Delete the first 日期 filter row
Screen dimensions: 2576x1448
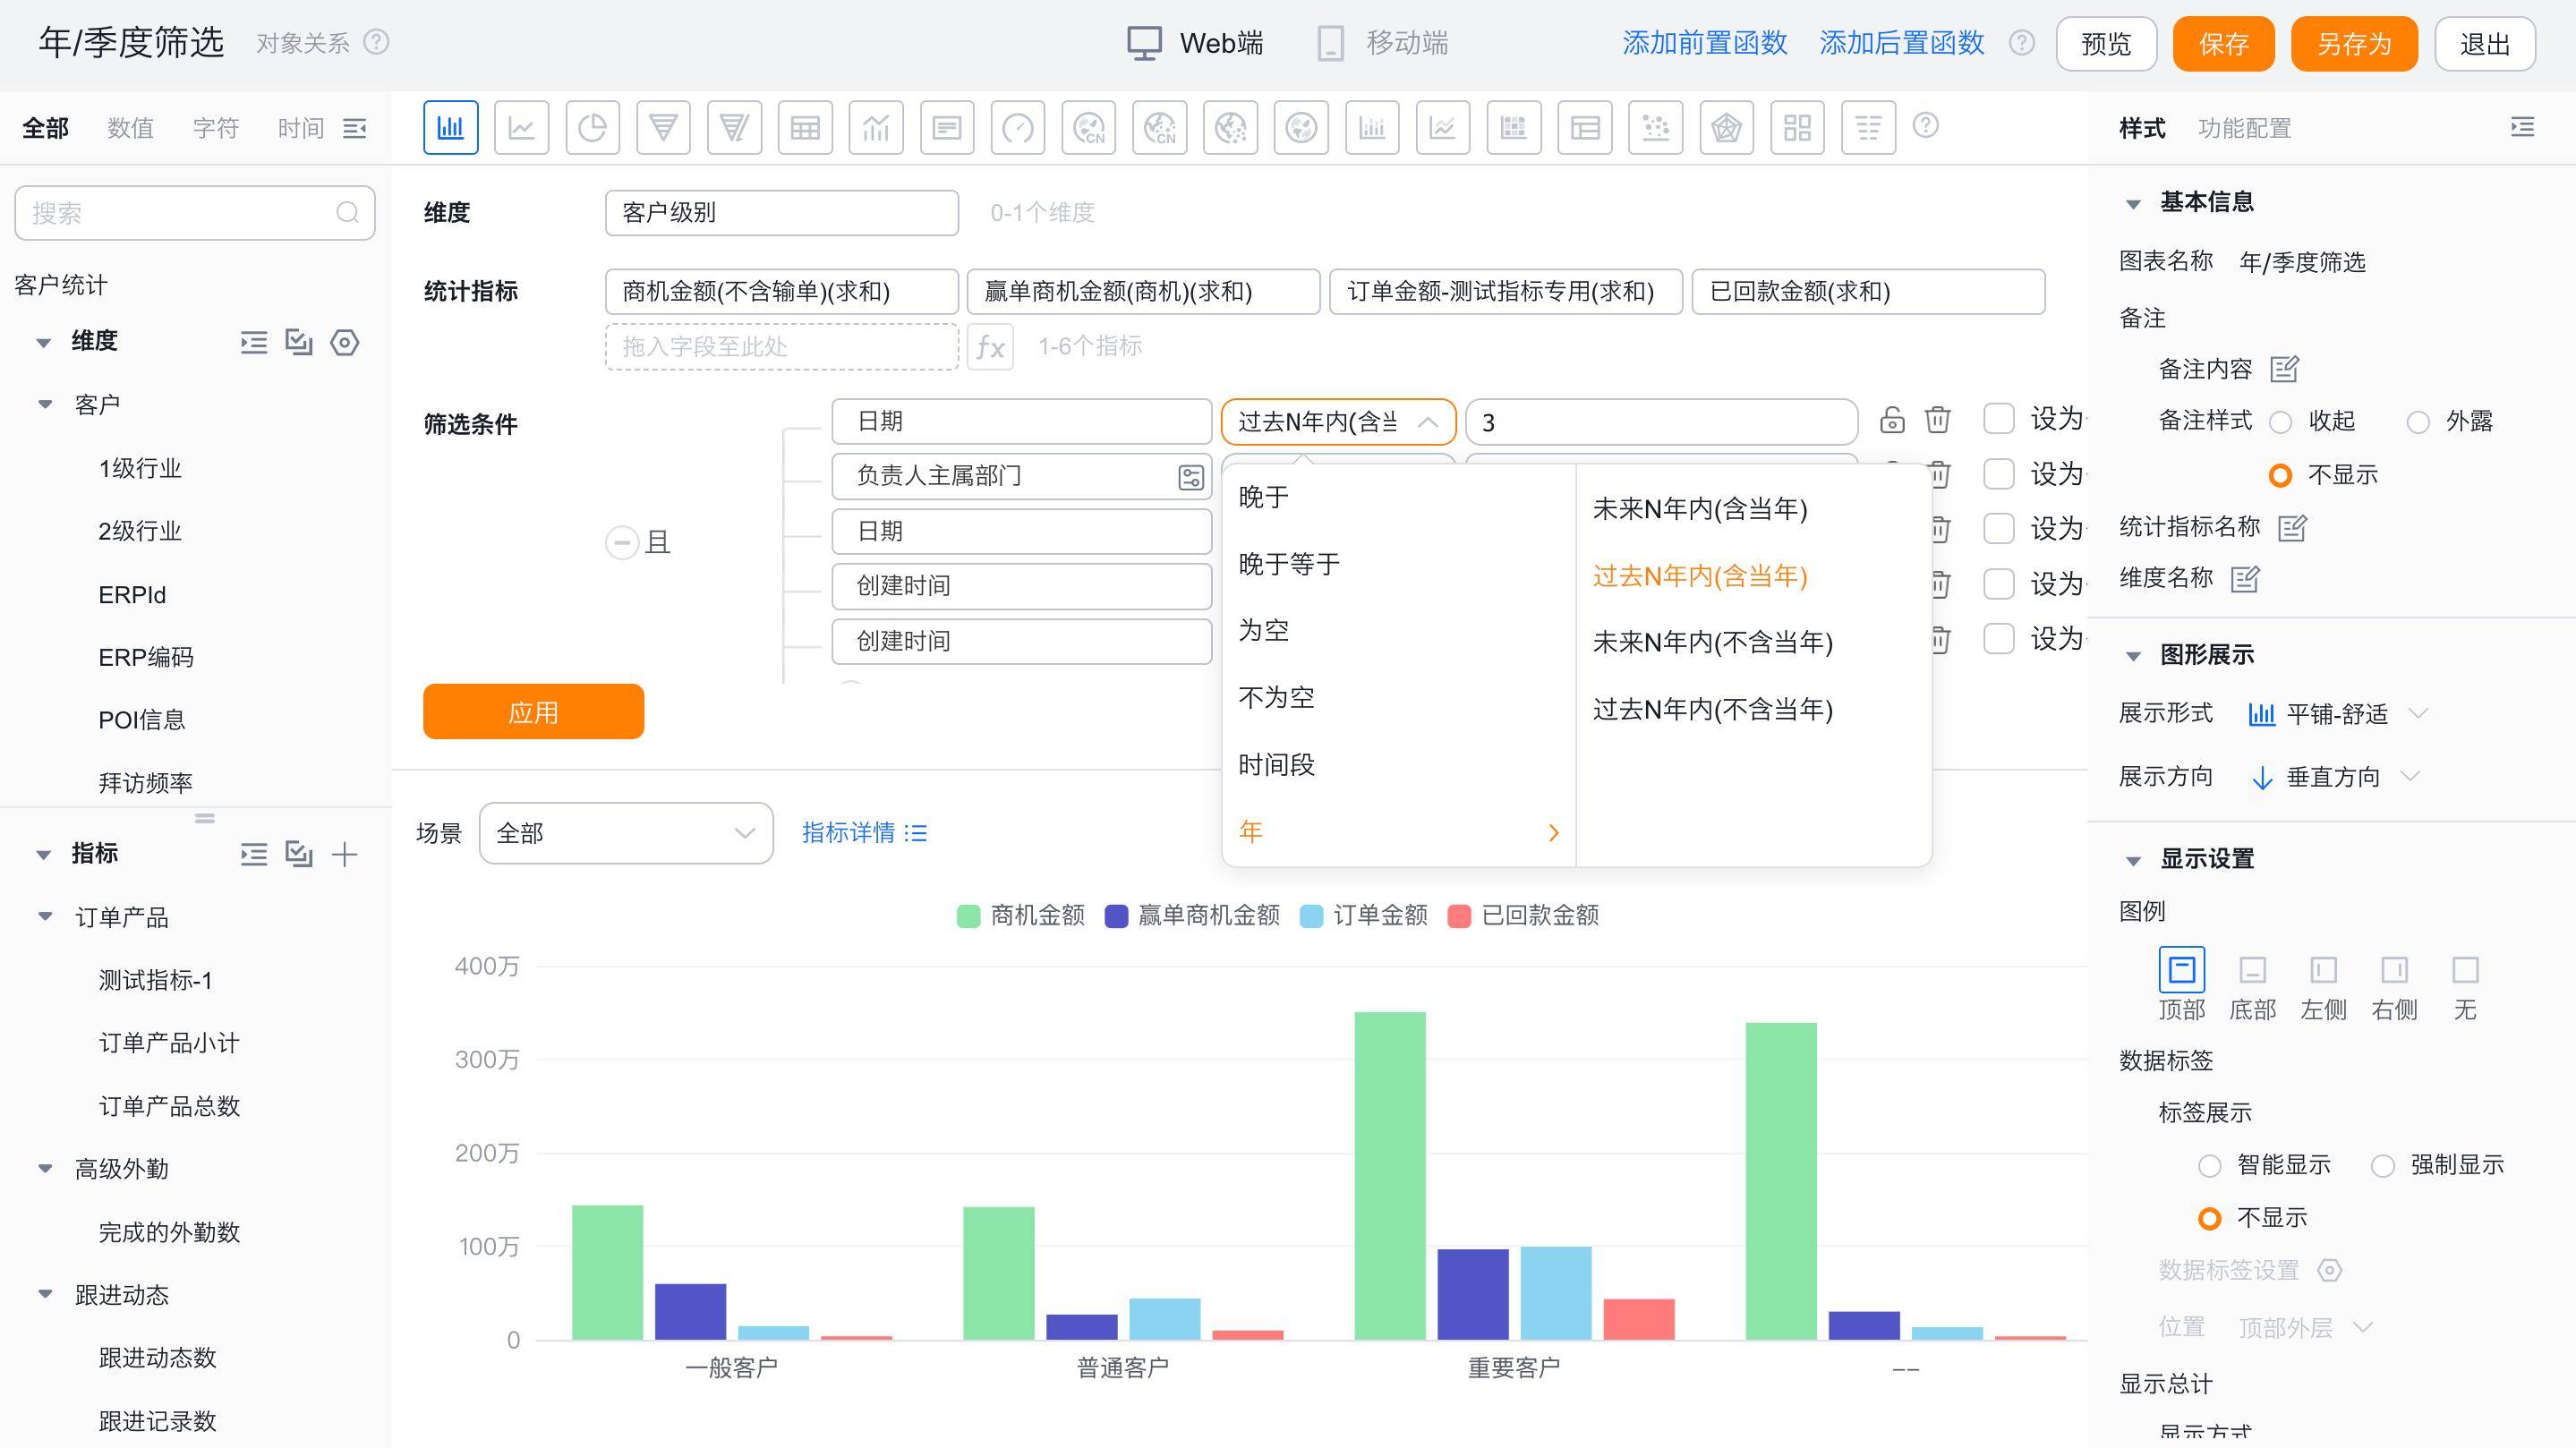tap(1937, 420)
